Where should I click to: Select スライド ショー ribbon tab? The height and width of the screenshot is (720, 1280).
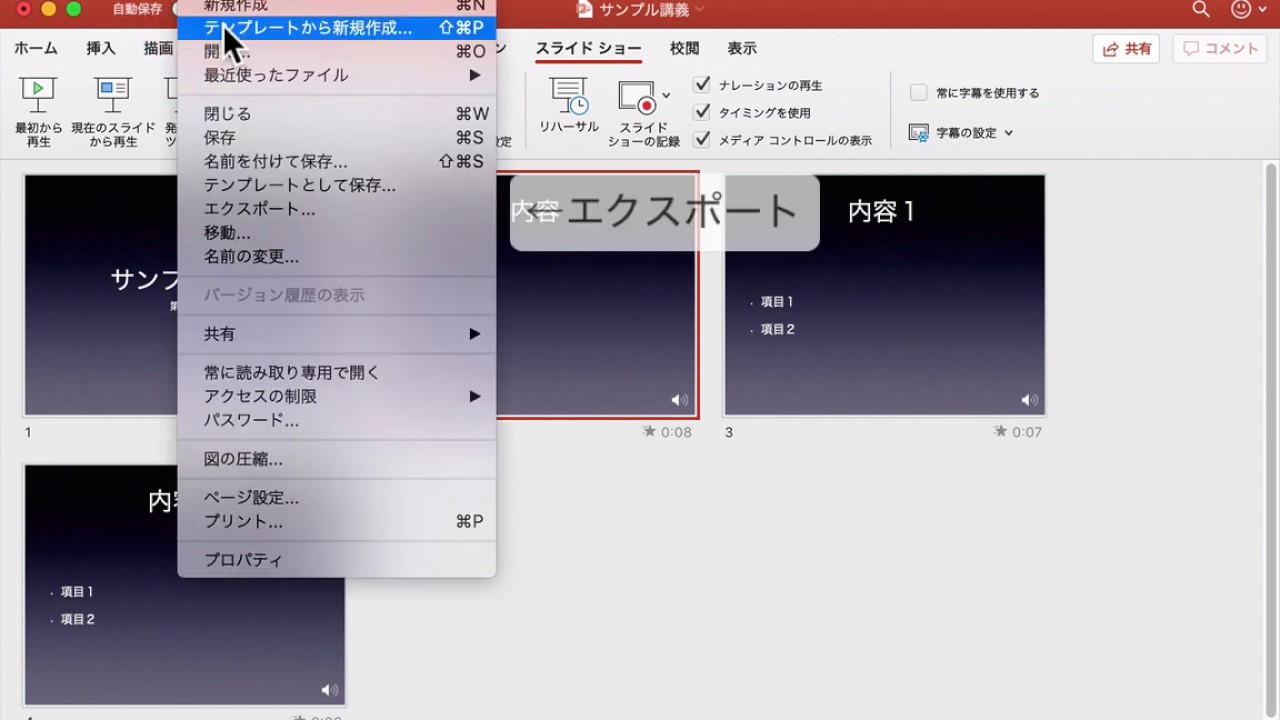[588, 48]
